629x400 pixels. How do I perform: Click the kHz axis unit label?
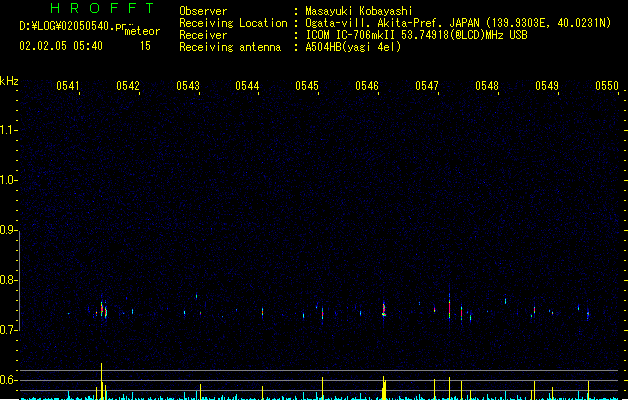pos(9,81)
